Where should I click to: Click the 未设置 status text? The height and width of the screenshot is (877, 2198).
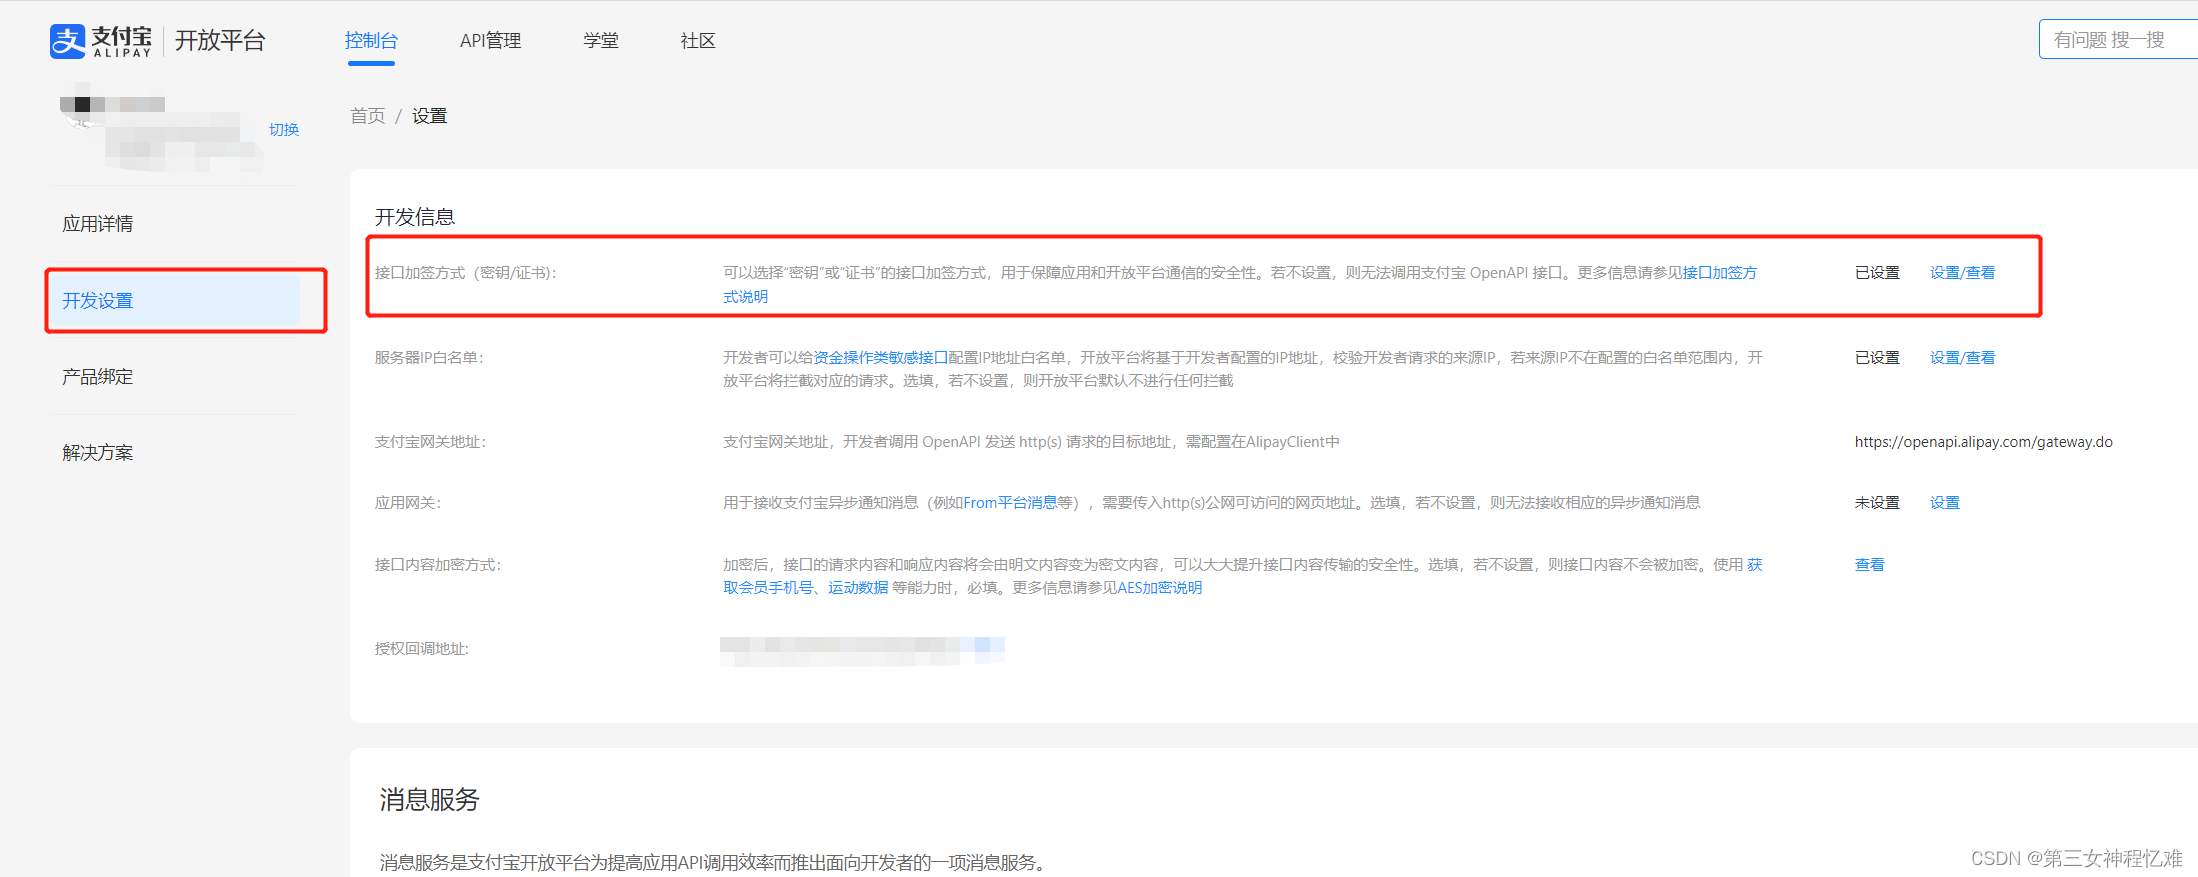click(1877, 503)
